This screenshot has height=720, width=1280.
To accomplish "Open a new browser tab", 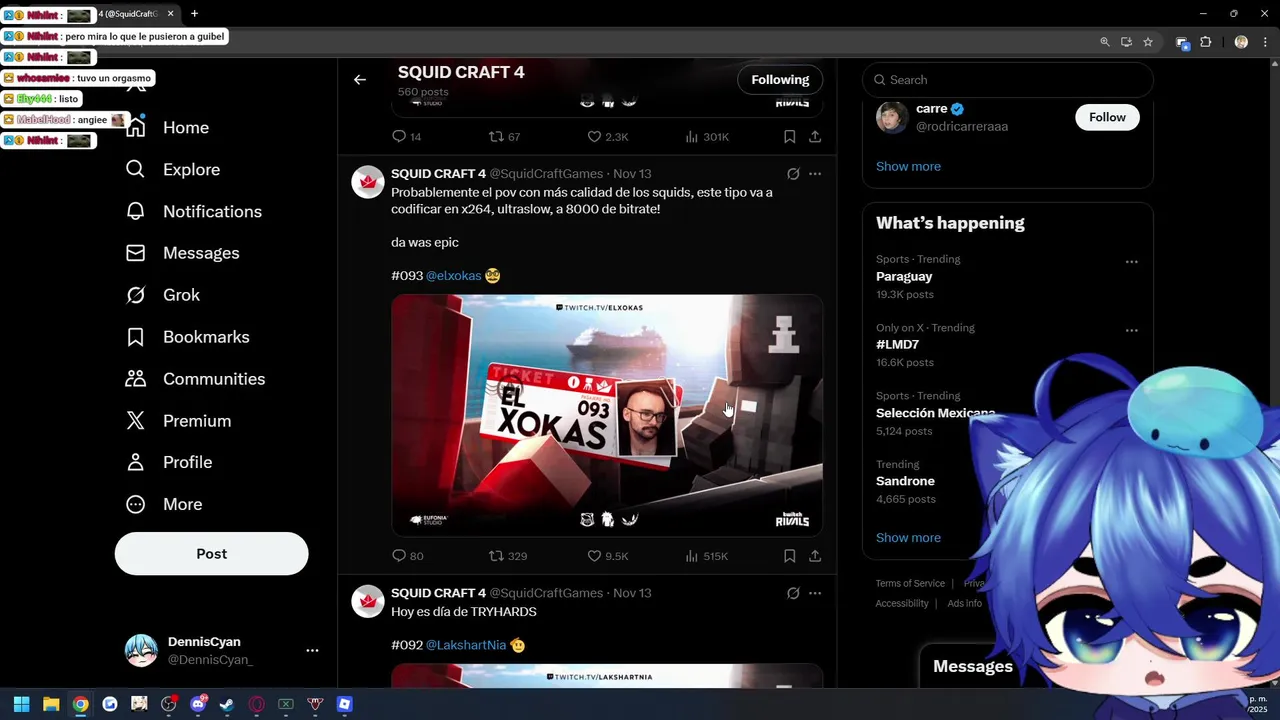I will click(194, 14).
